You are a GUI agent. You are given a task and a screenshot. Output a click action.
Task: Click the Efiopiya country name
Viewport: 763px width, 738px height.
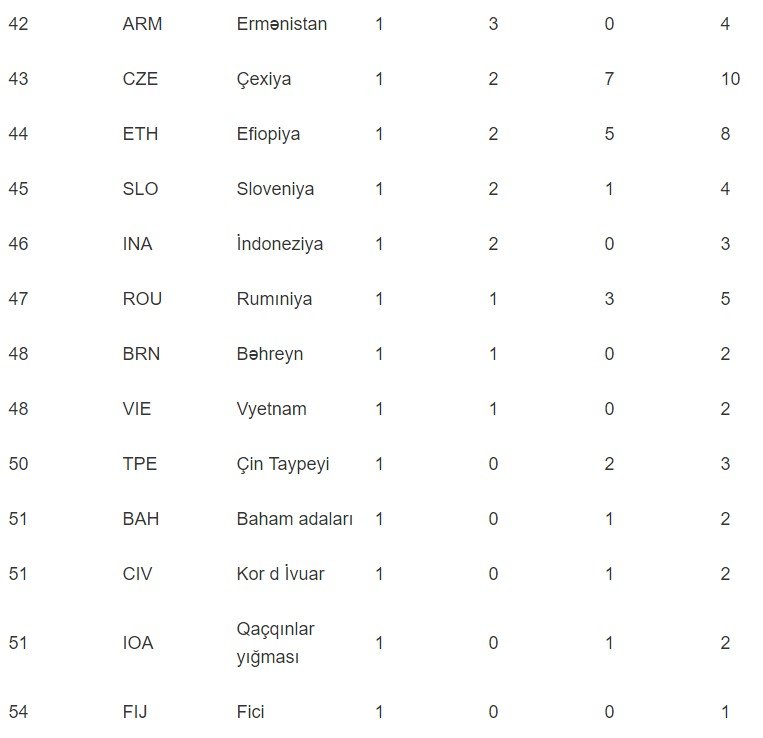[268, 134]
